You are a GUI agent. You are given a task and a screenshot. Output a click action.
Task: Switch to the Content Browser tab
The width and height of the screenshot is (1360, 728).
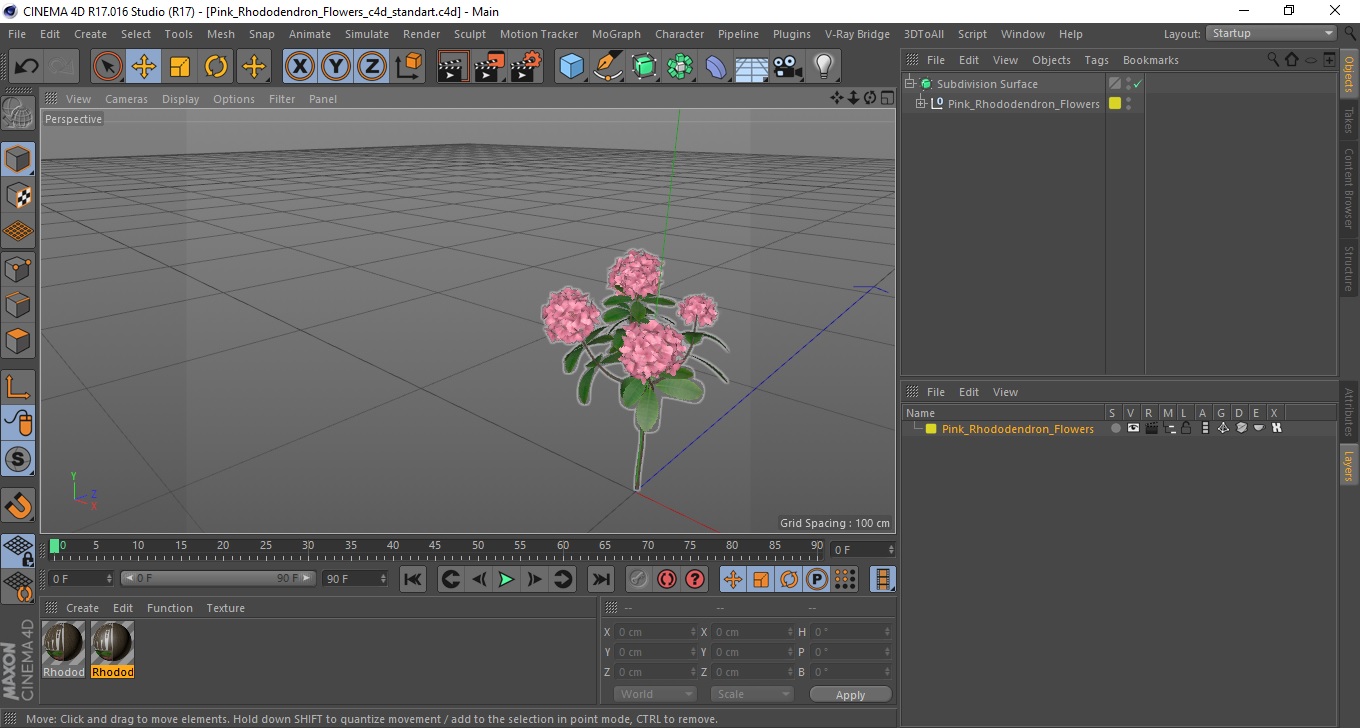(x=1349, y=188)
